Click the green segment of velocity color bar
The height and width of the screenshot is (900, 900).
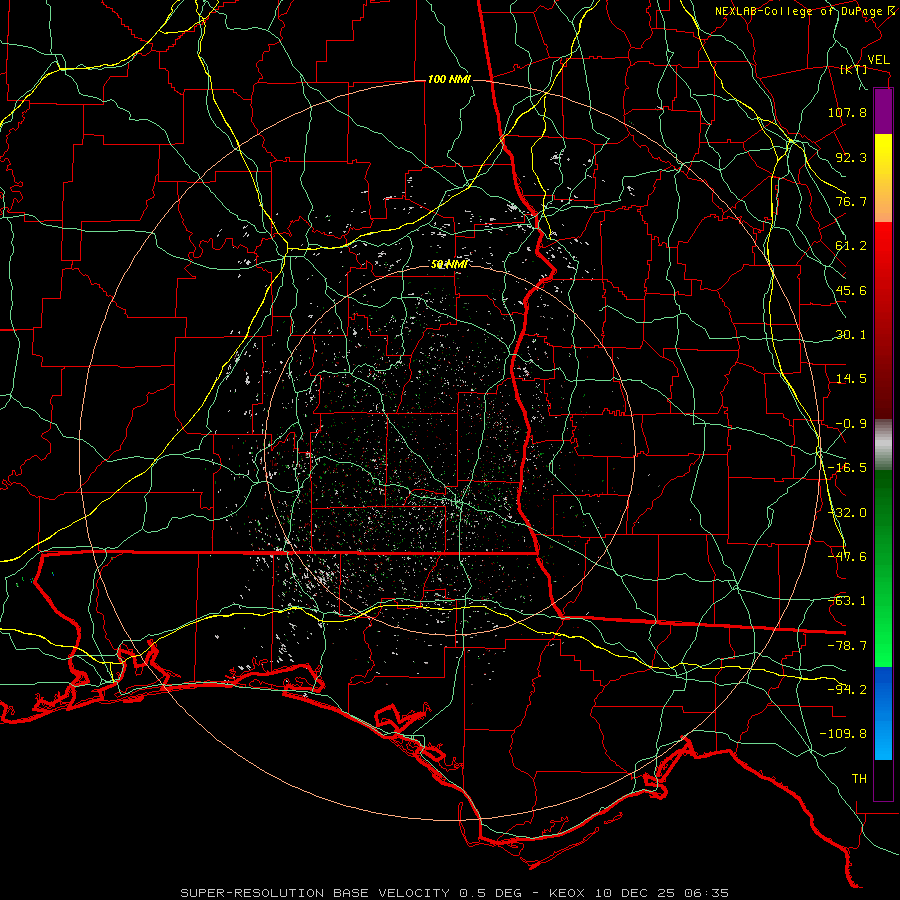(x=883, y=568)
